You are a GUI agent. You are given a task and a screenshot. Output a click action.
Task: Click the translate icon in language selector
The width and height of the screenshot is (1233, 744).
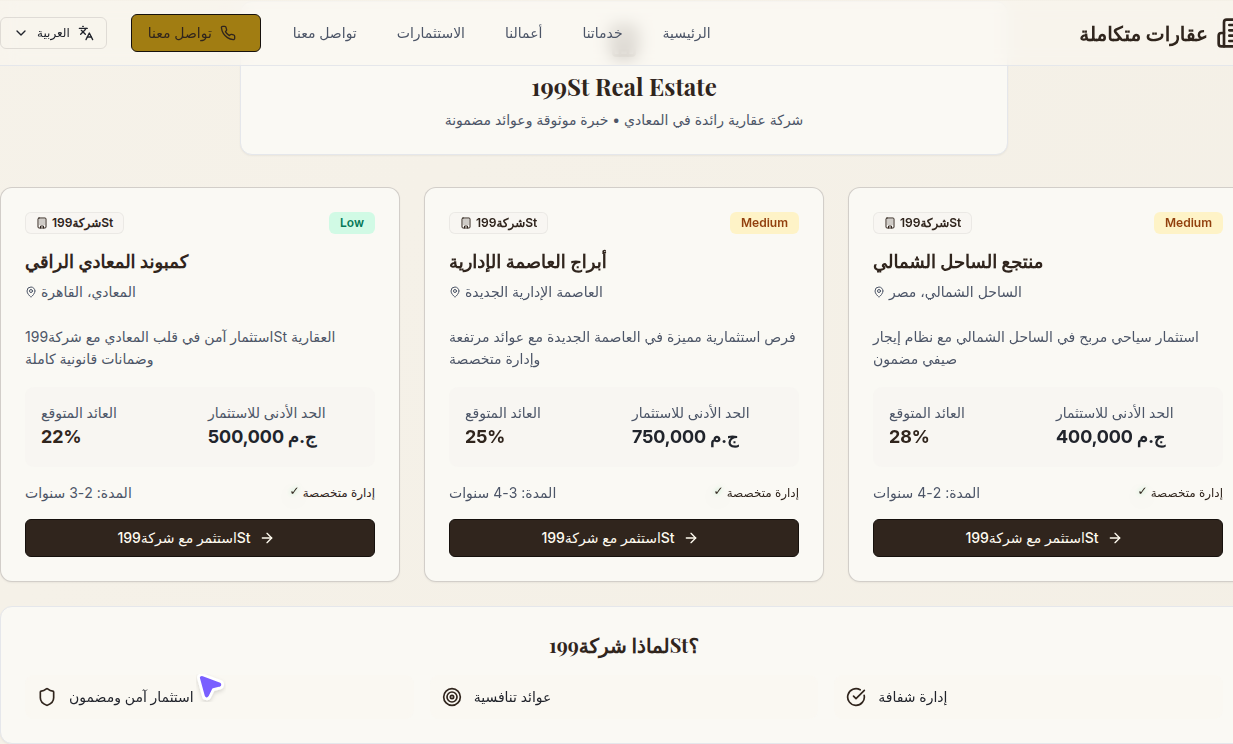[x=87, y=33]
